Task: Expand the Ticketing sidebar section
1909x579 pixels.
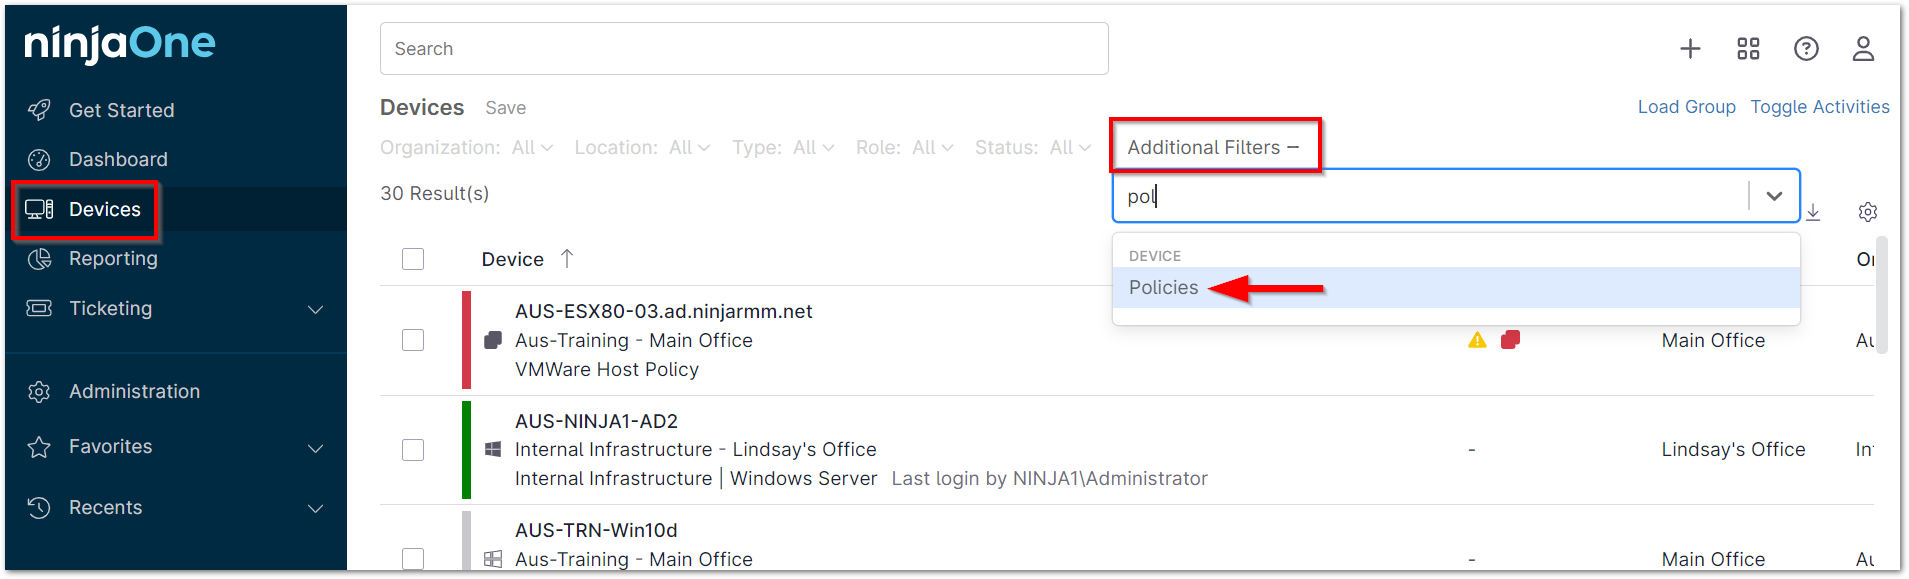Action: pyautogui.click(x=110, y=308)
